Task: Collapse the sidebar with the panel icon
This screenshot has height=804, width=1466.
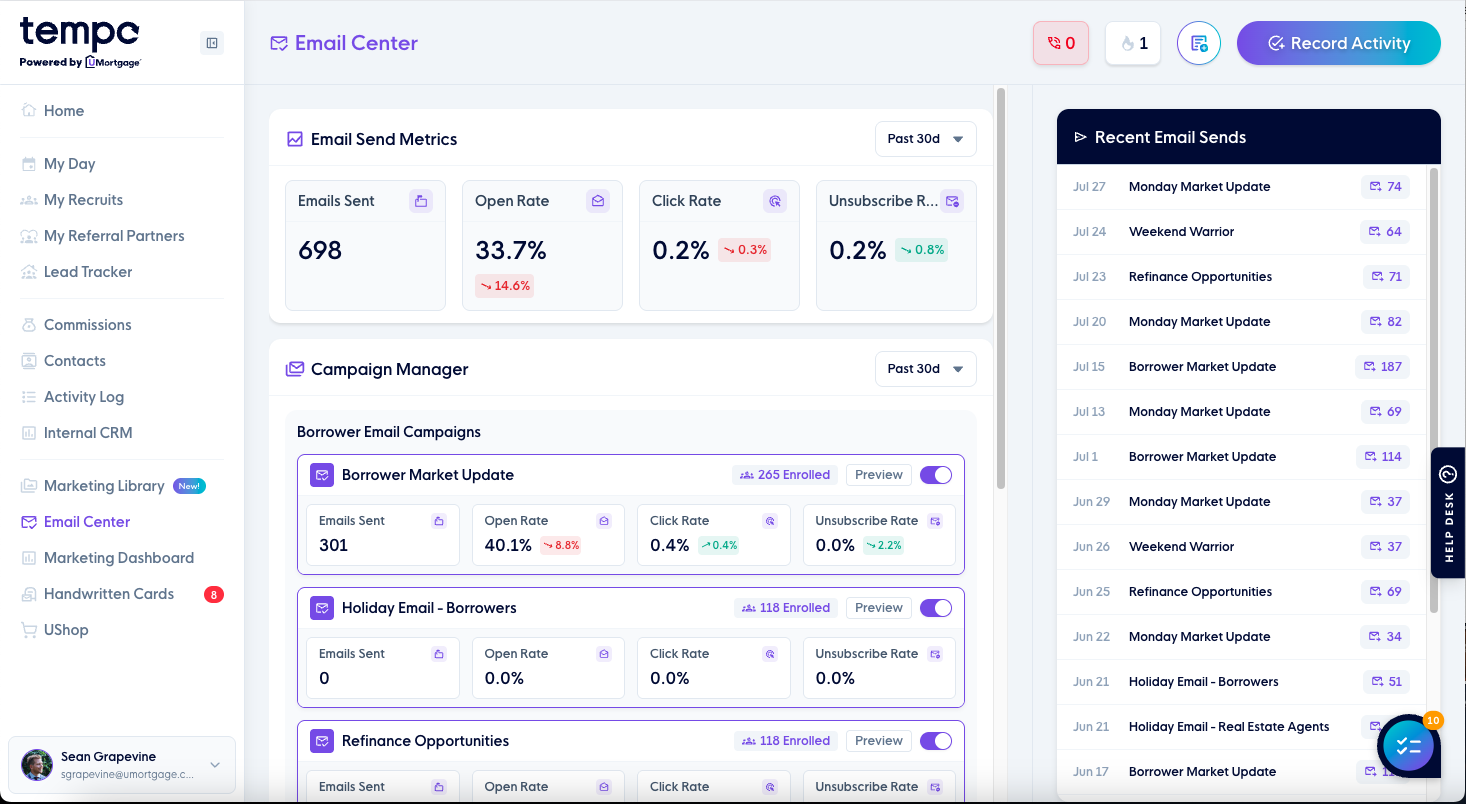Action: [211, 43]
